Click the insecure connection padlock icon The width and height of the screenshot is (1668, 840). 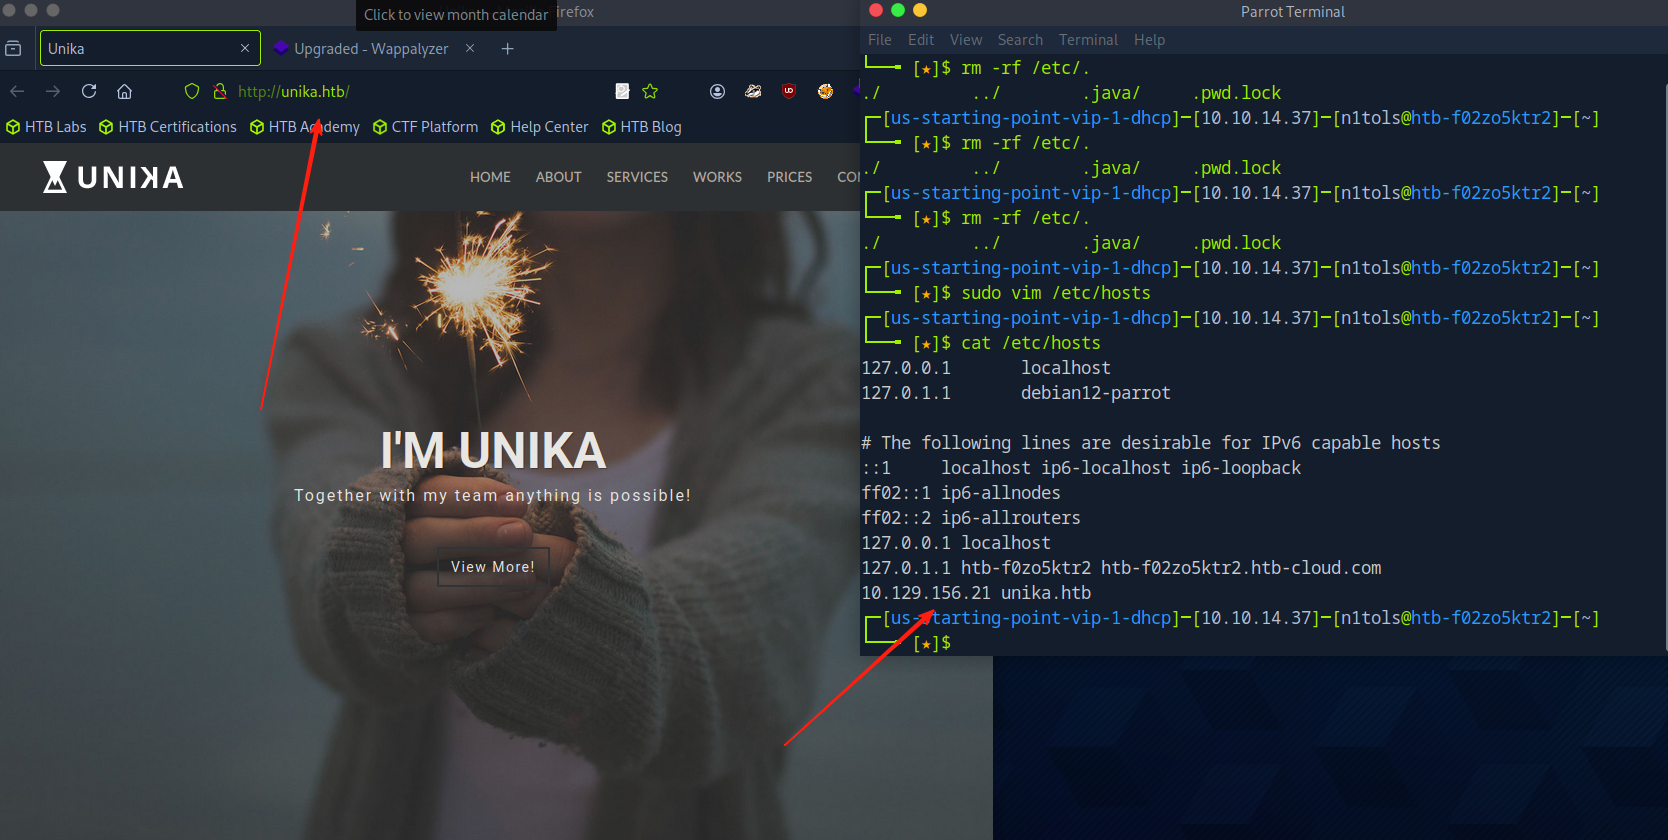click(220, 91)
